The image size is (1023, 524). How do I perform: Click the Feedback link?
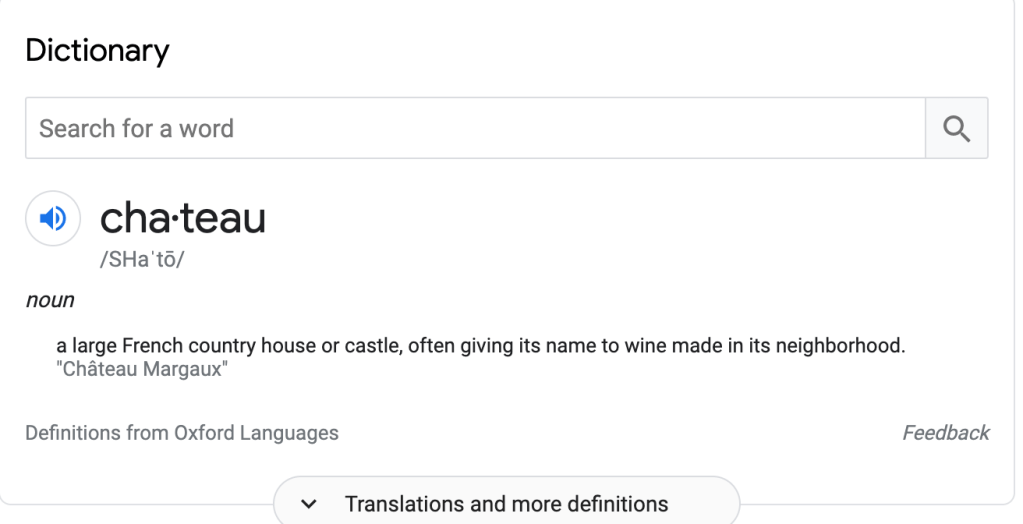coord(945,433)
